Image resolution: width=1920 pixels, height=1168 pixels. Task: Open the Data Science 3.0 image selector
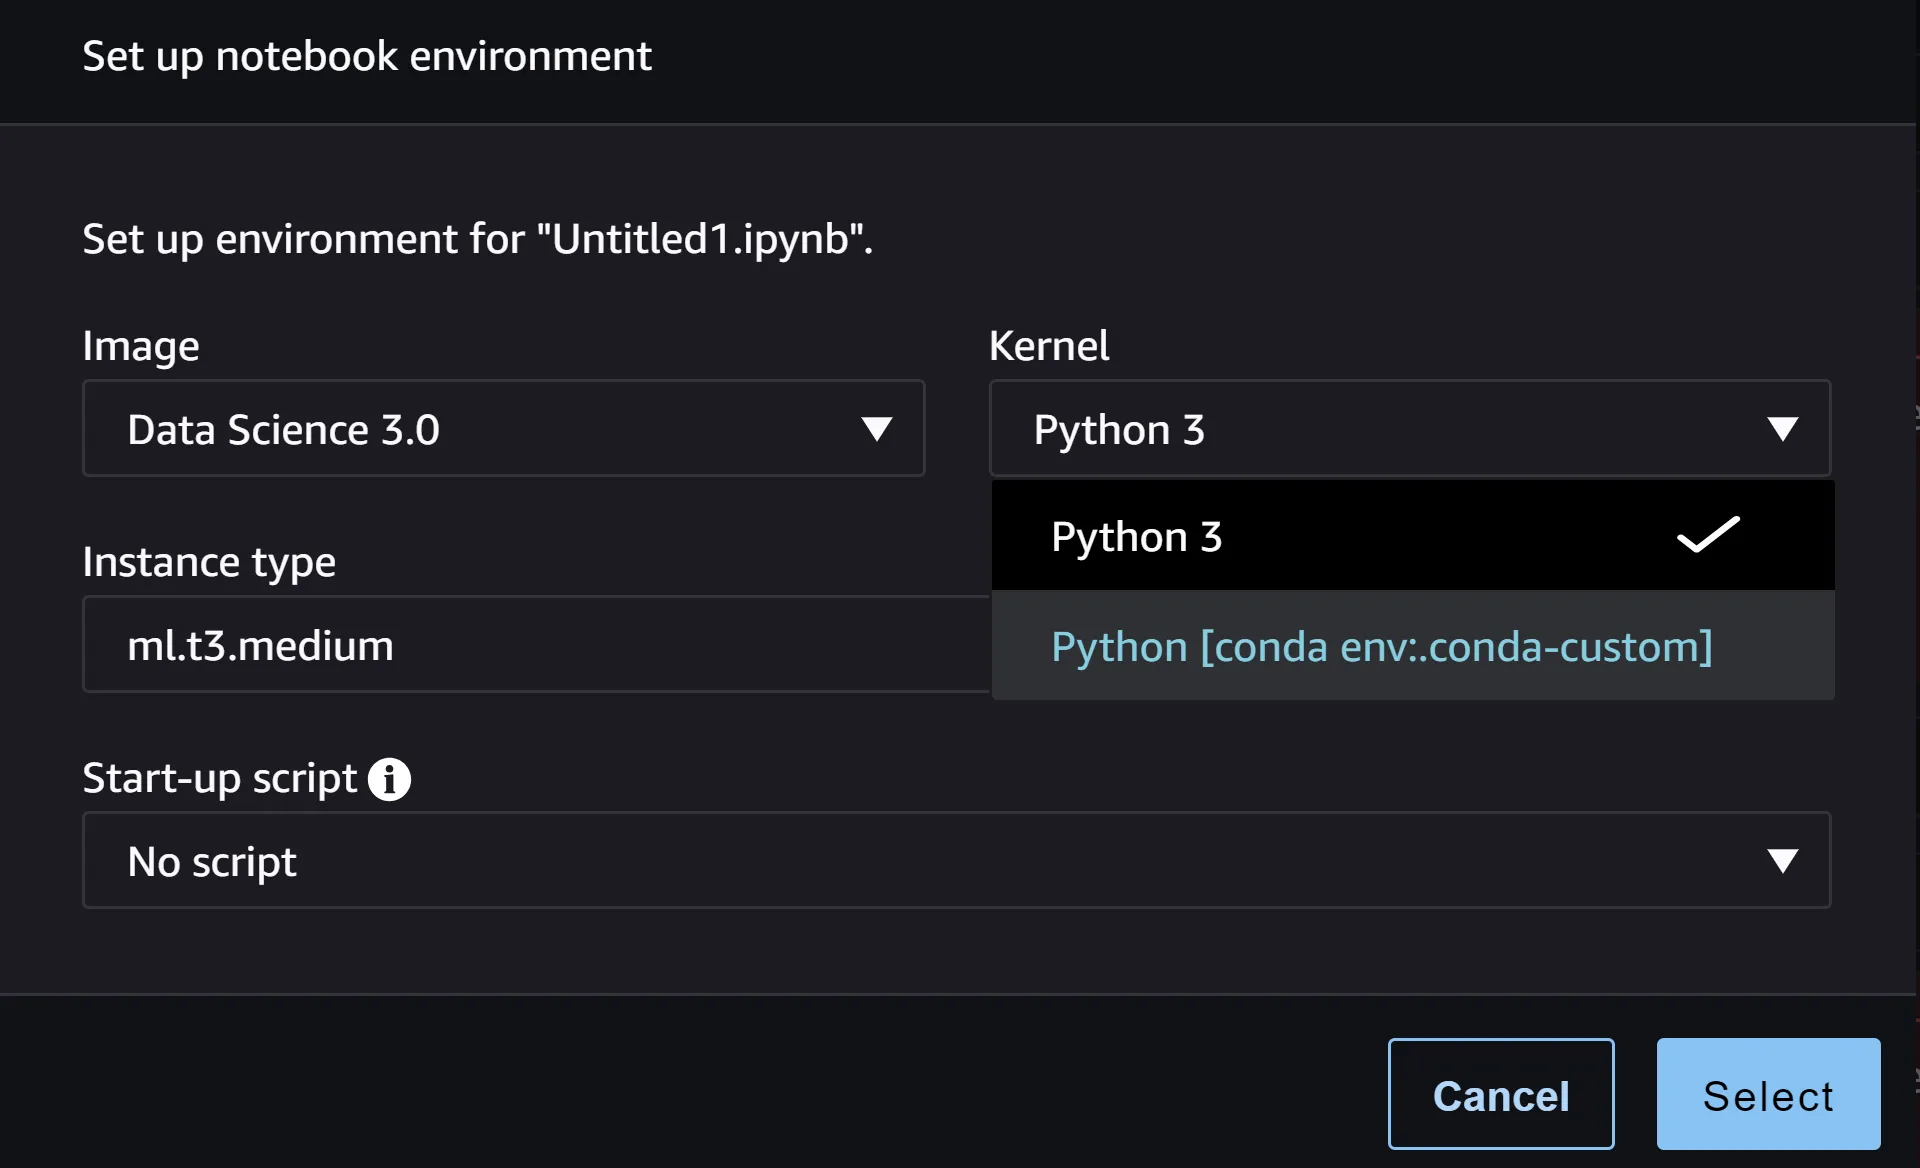[503, 429]
